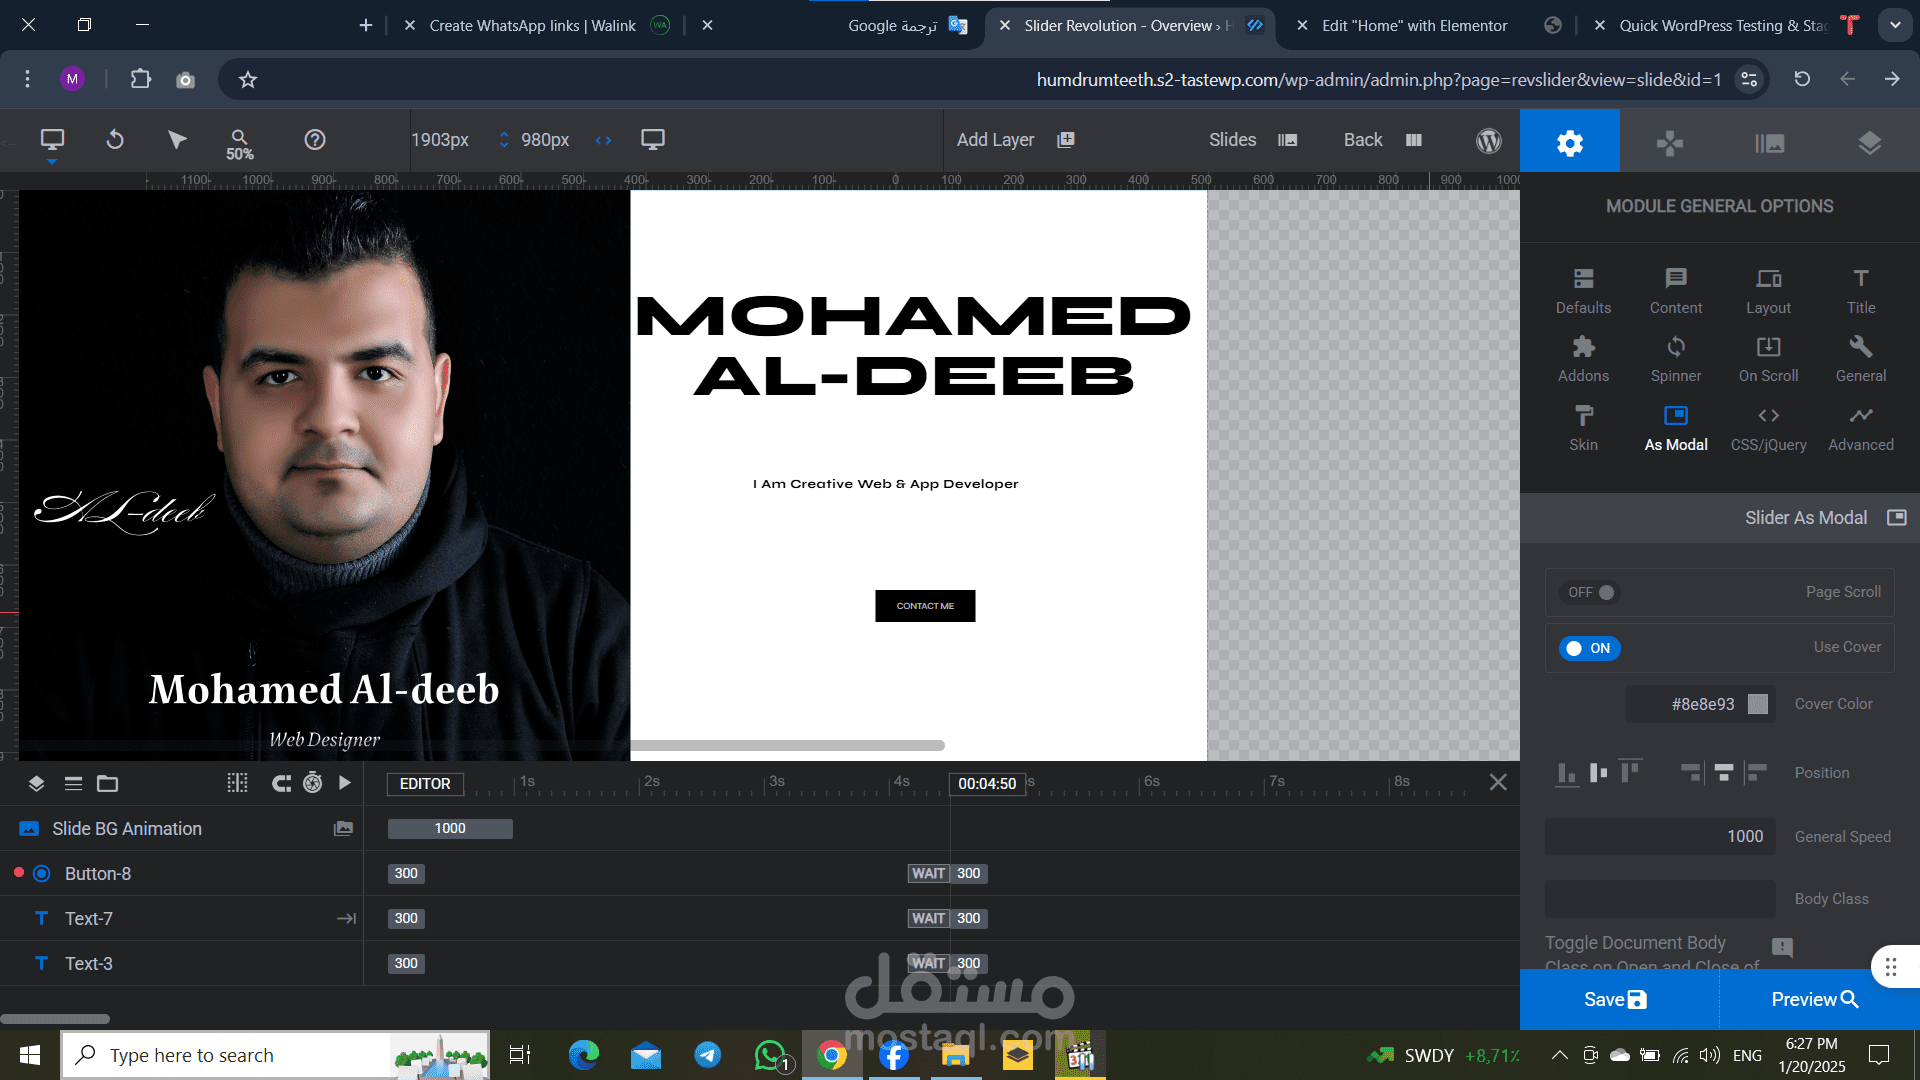This screenshot has width=1920, height=1080.
Task: Click the undo arrow icon in toolbar
Action: pyautogui.click(x=115, y=140)
